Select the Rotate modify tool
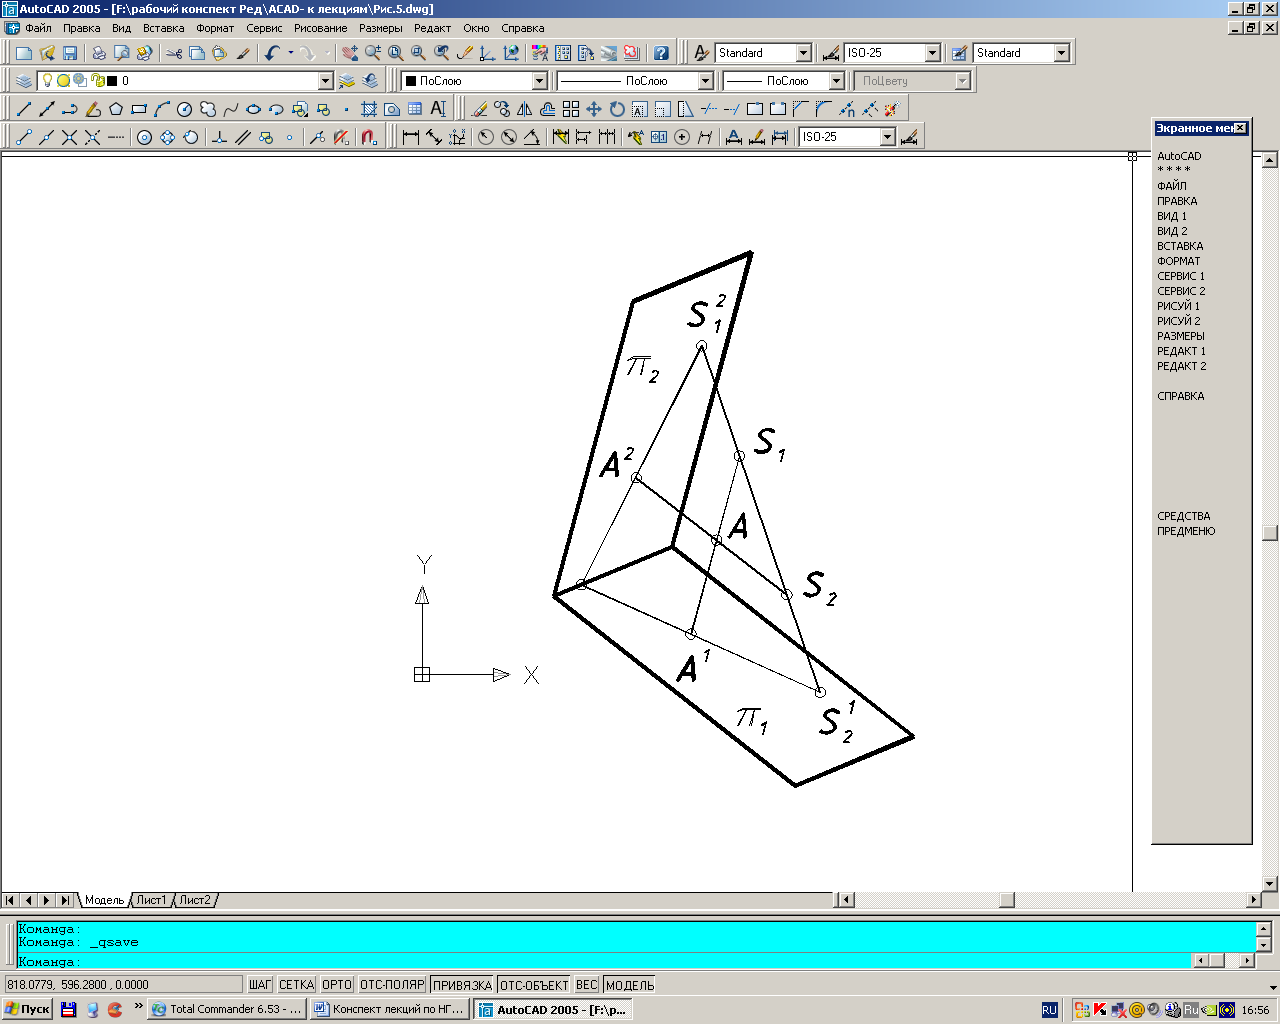1280x1024 pixels. tap(617, 109)
